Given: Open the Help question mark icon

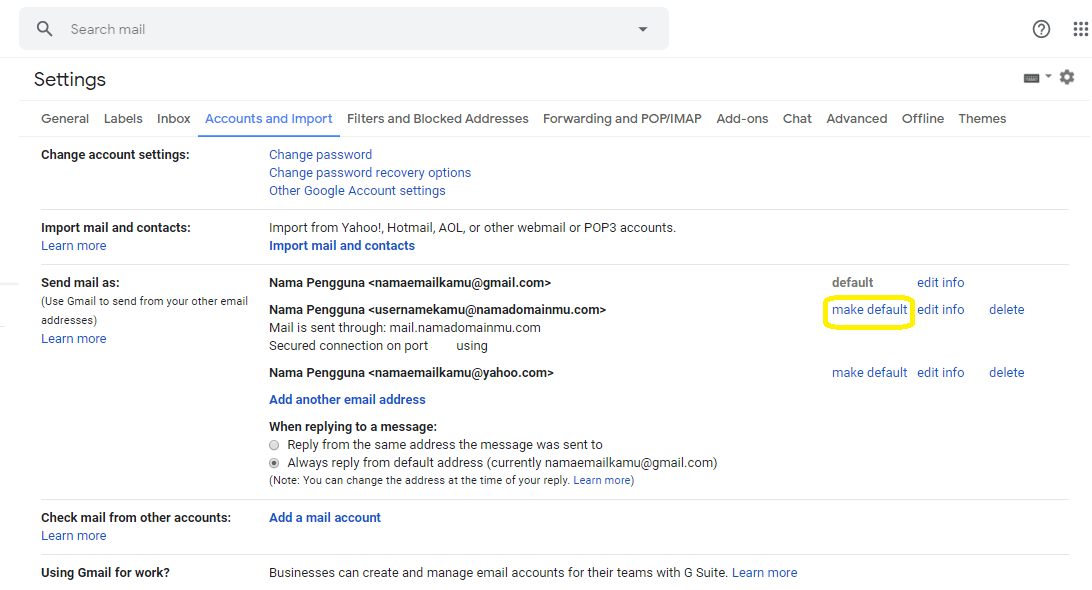Looking at the screenshot, I should 1041,29.
